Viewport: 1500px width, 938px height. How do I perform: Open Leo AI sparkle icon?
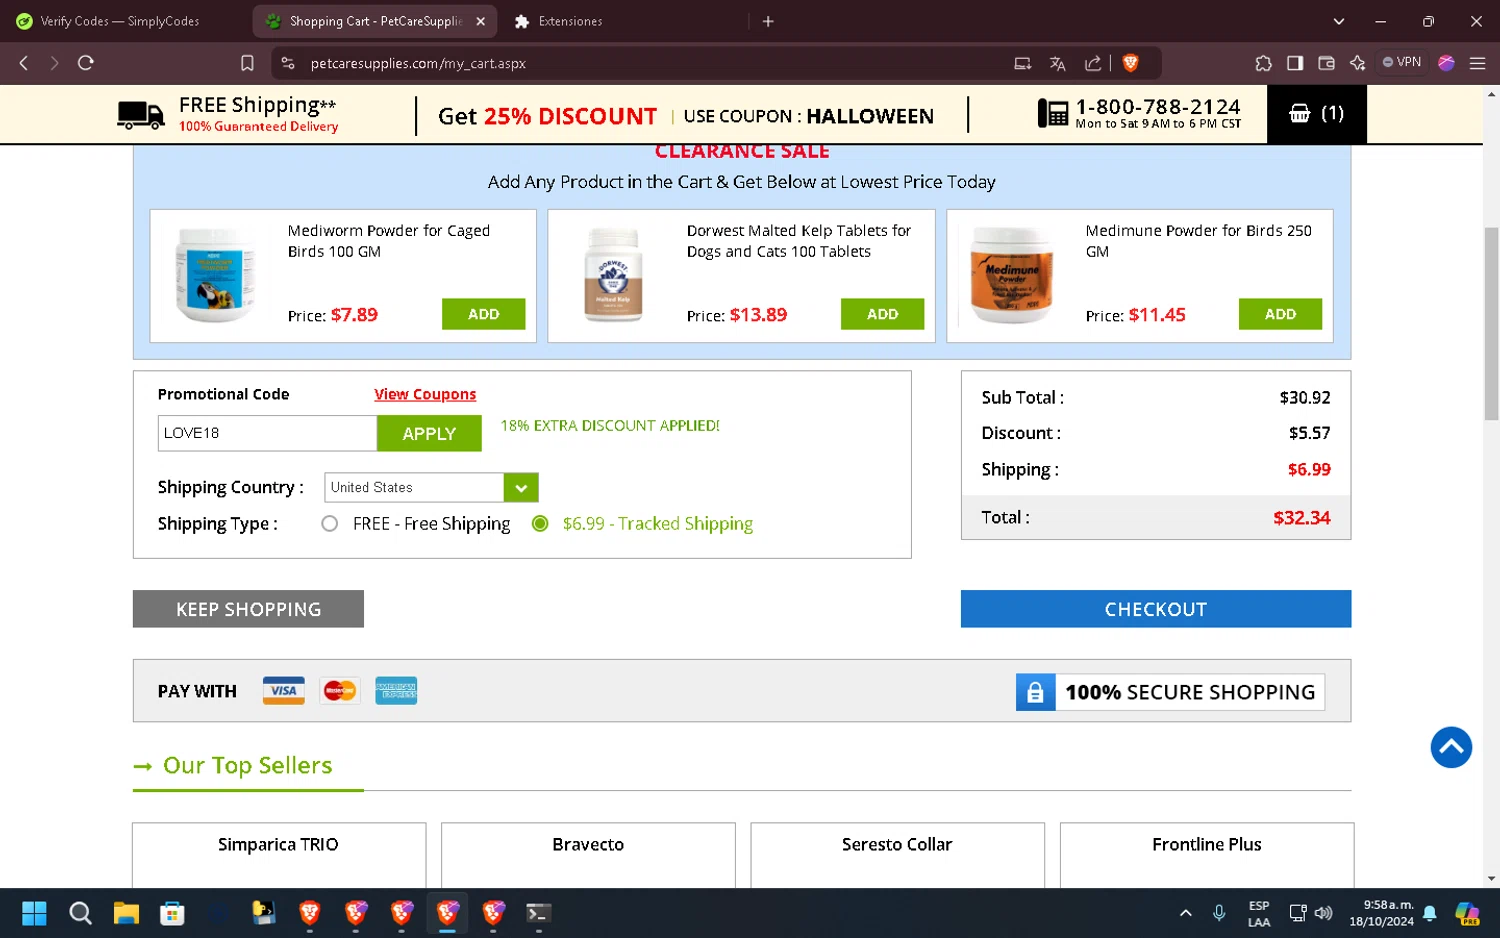pos(1357,63)
